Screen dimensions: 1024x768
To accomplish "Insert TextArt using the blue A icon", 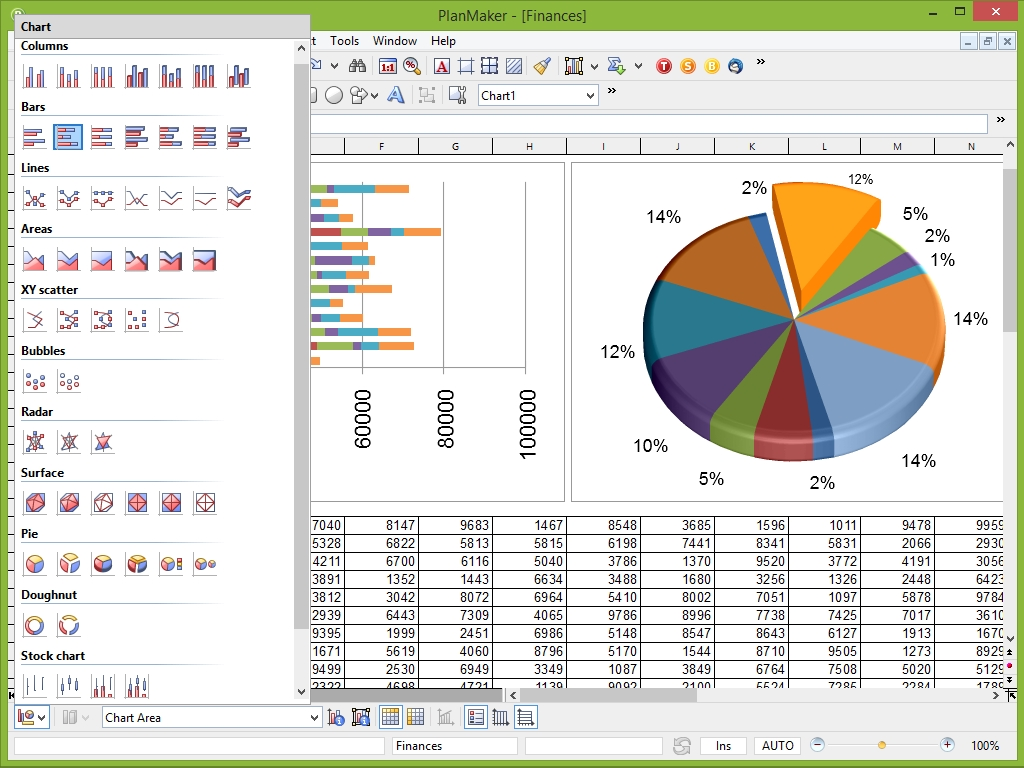I will tap(395, 95).
